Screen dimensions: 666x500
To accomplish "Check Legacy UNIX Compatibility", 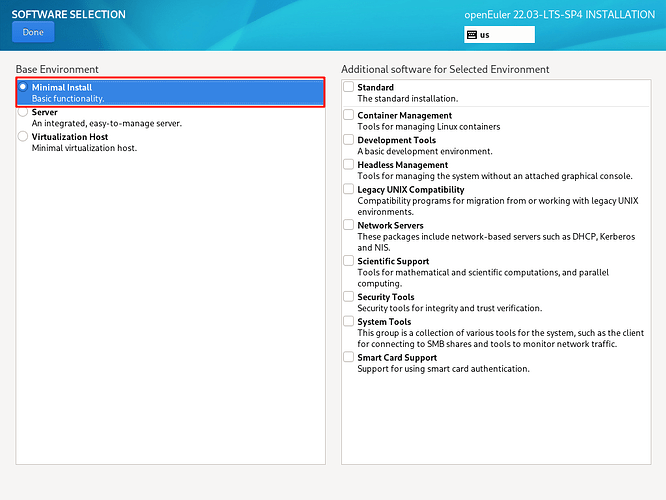I will coord(348,189).
